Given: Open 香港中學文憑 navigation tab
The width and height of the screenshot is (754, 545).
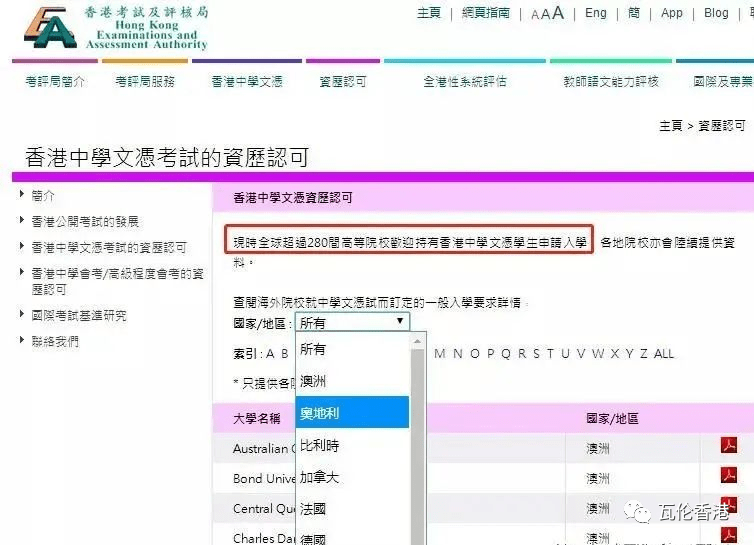Looking at the screenshot, I should coord(246,82).
